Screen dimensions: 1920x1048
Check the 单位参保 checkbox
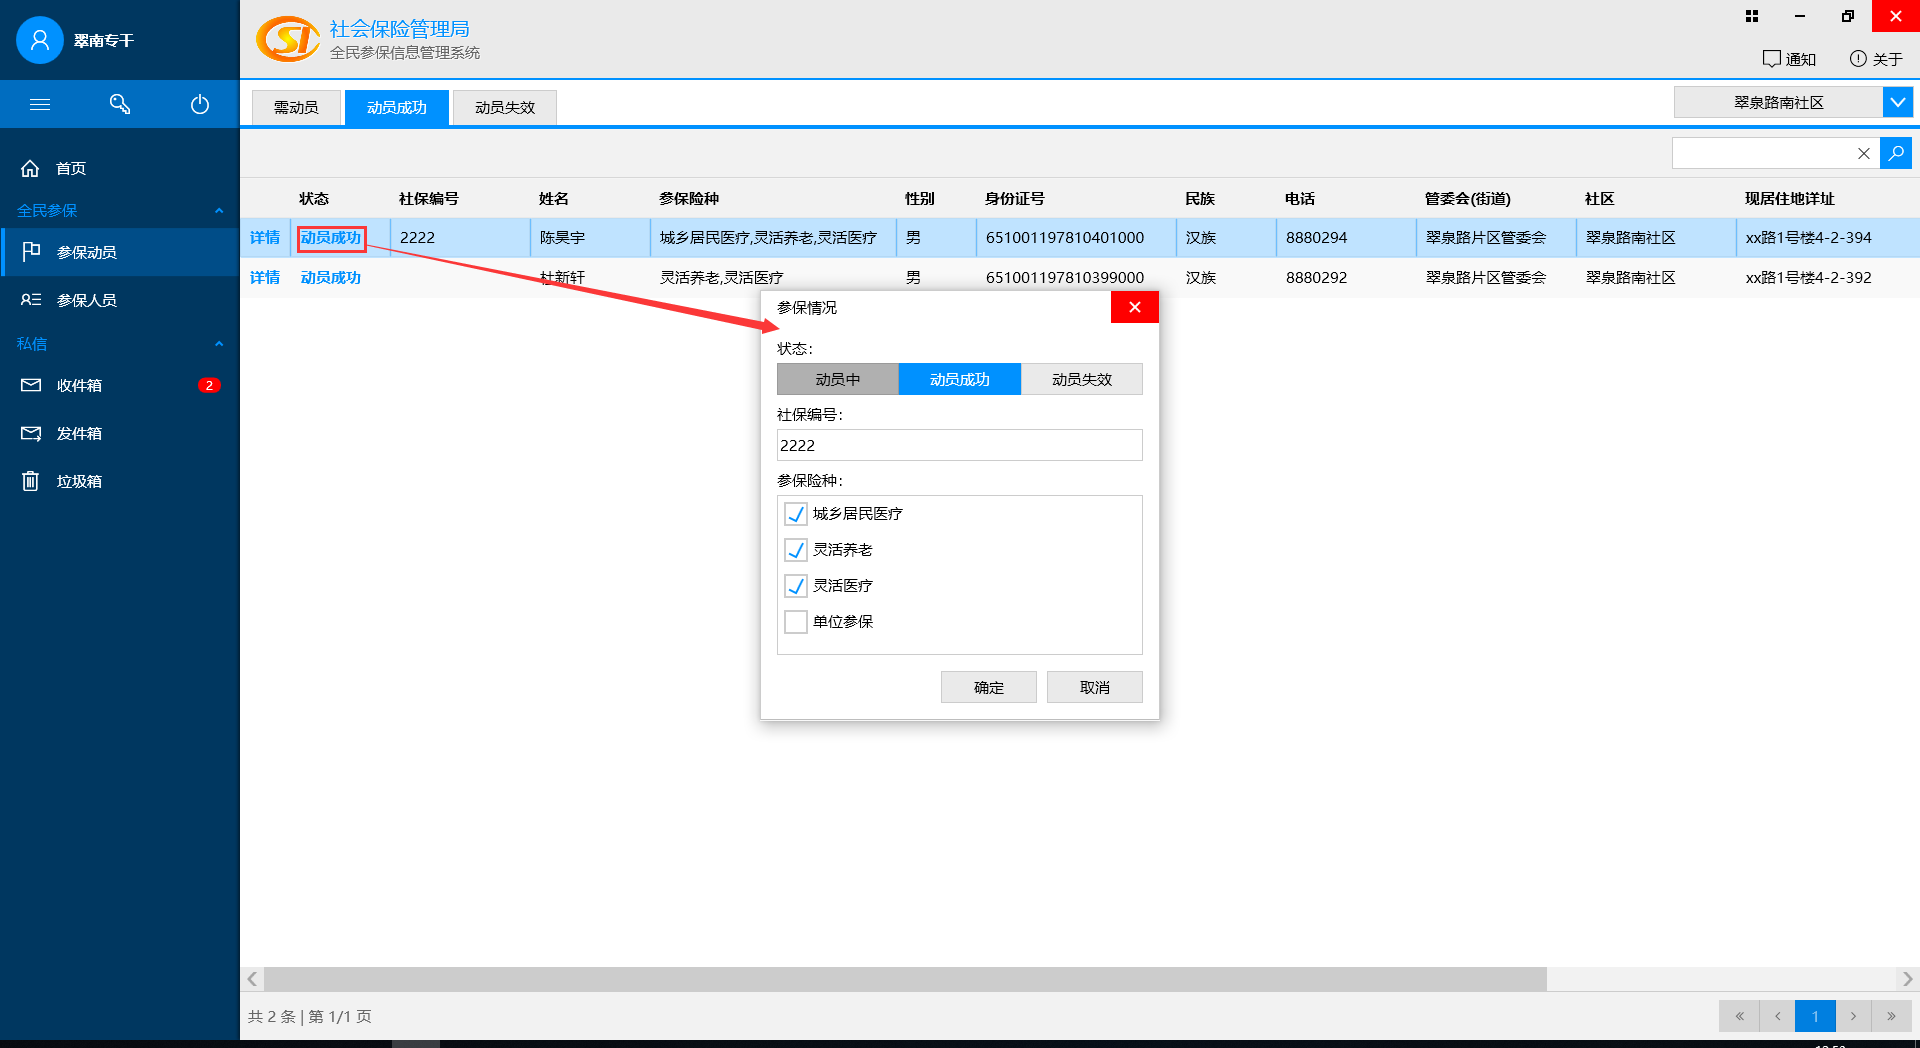(796, 622)
